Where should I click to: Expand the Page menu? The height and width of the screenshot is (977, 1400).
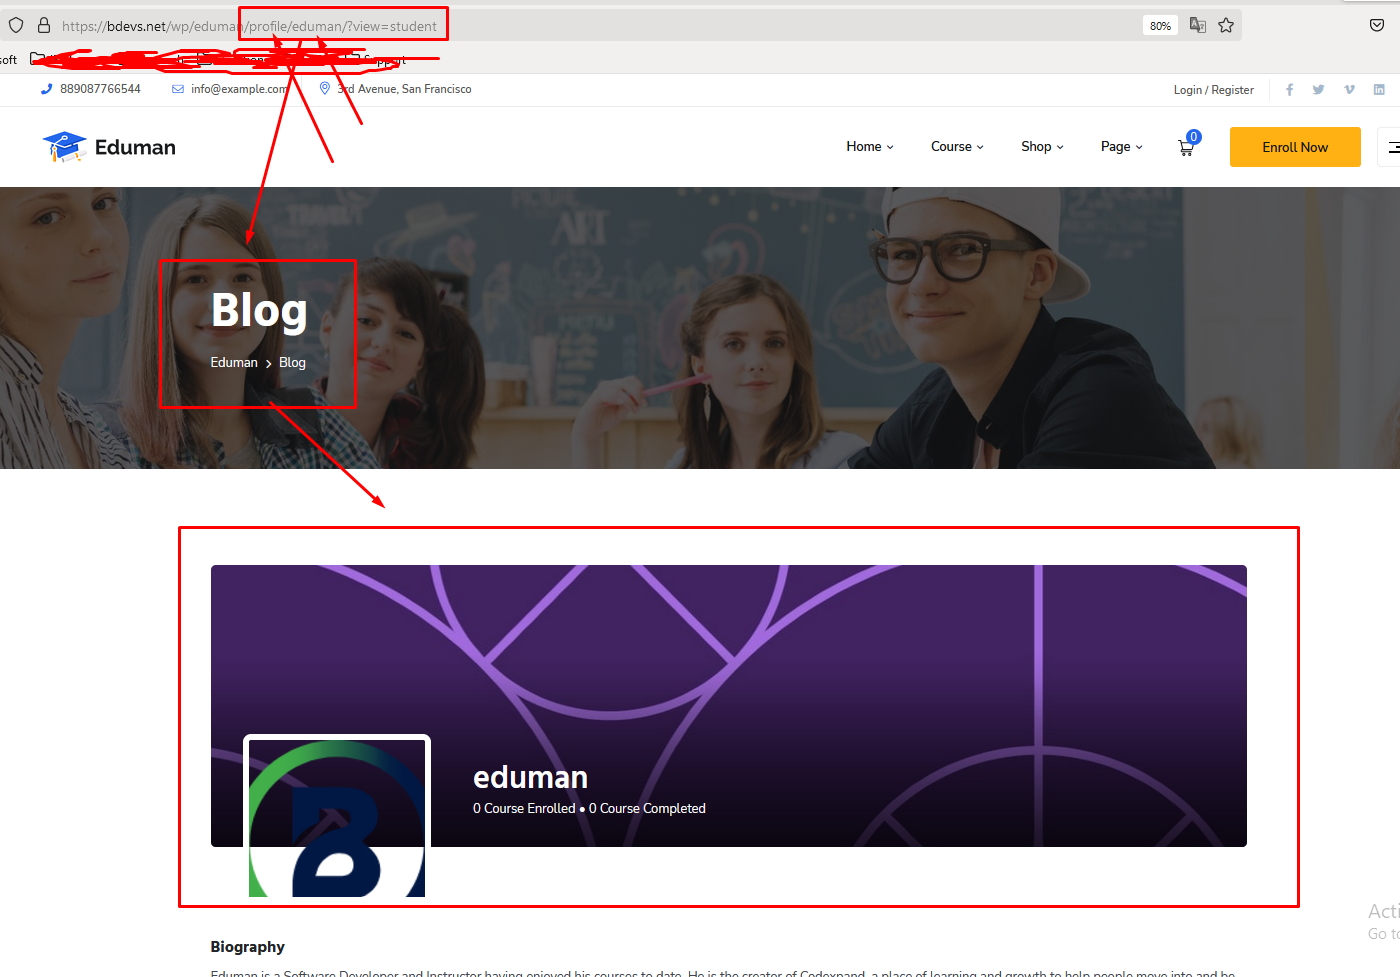click(1121, 147)
